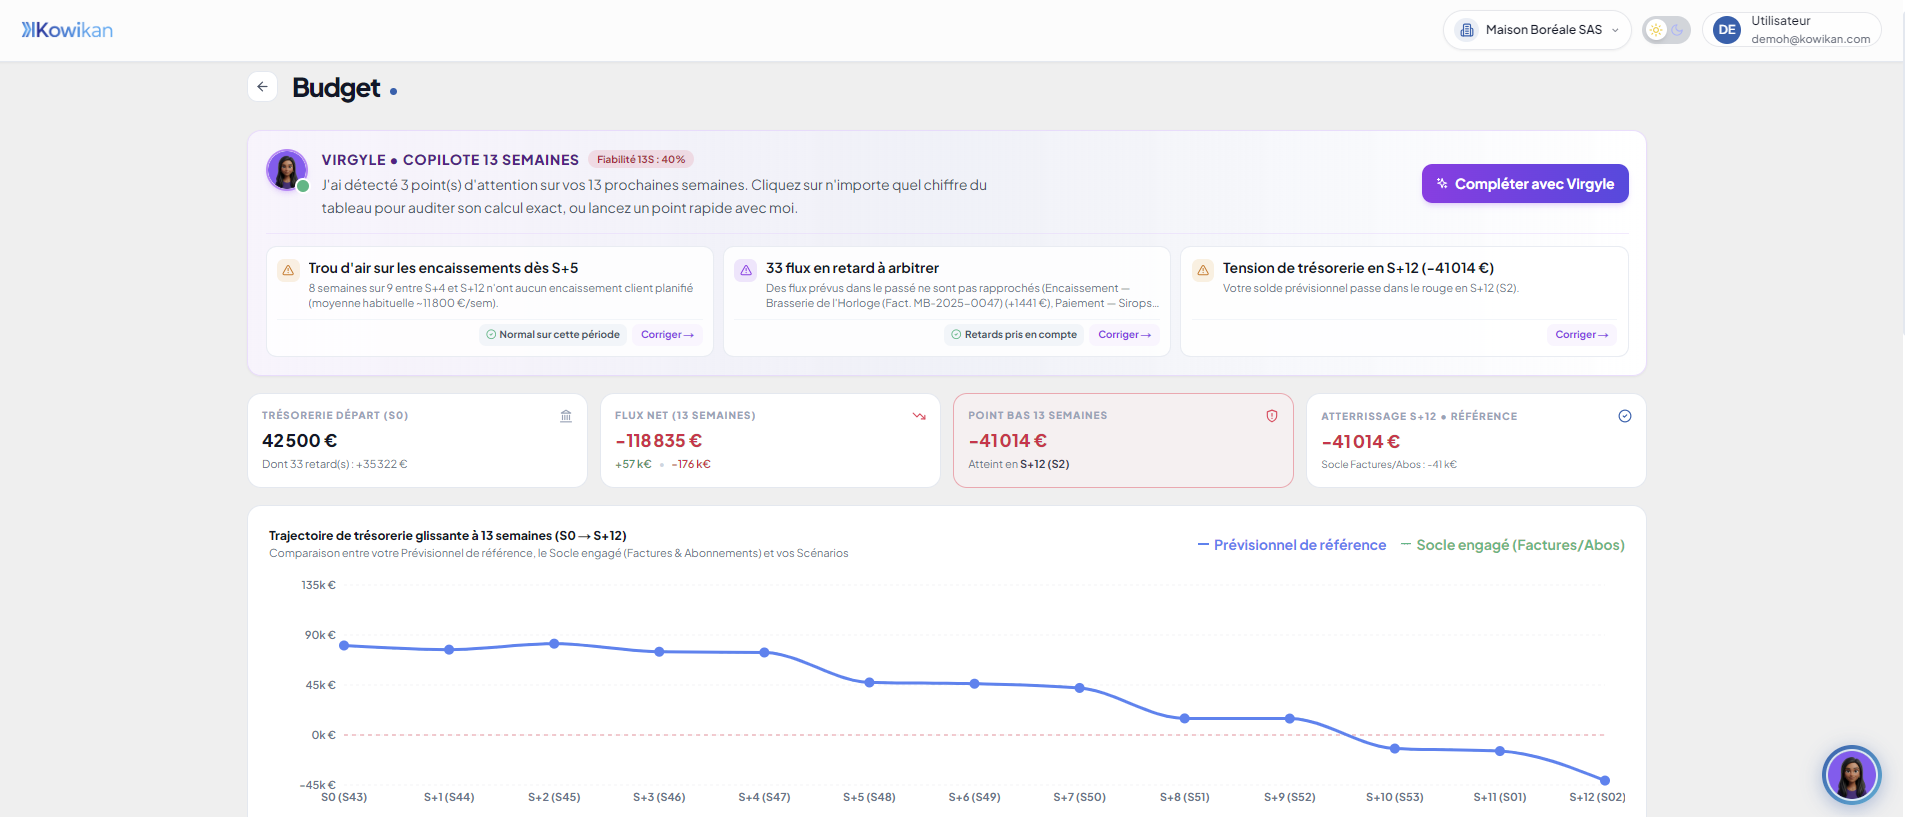Viewport: 1905px width, 817px height.
Task: Click Corriger on Trou d'air card
Action: 667,335
